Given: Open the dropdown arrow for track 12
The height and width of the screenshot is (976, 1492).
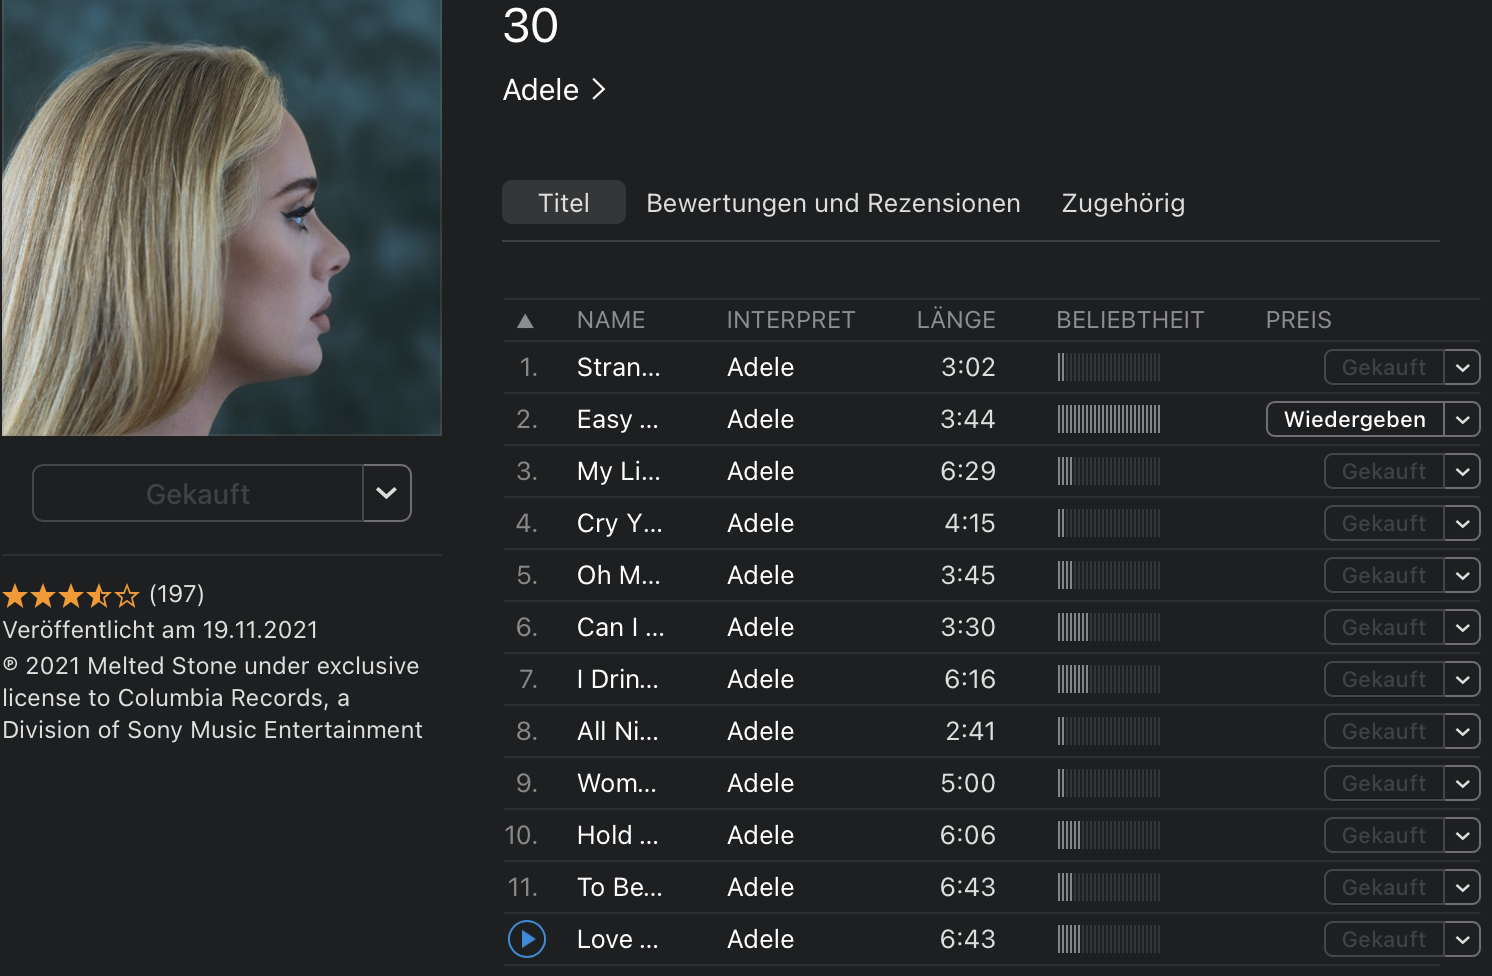Looking at the screenshot, I should tap(1462, 939).
